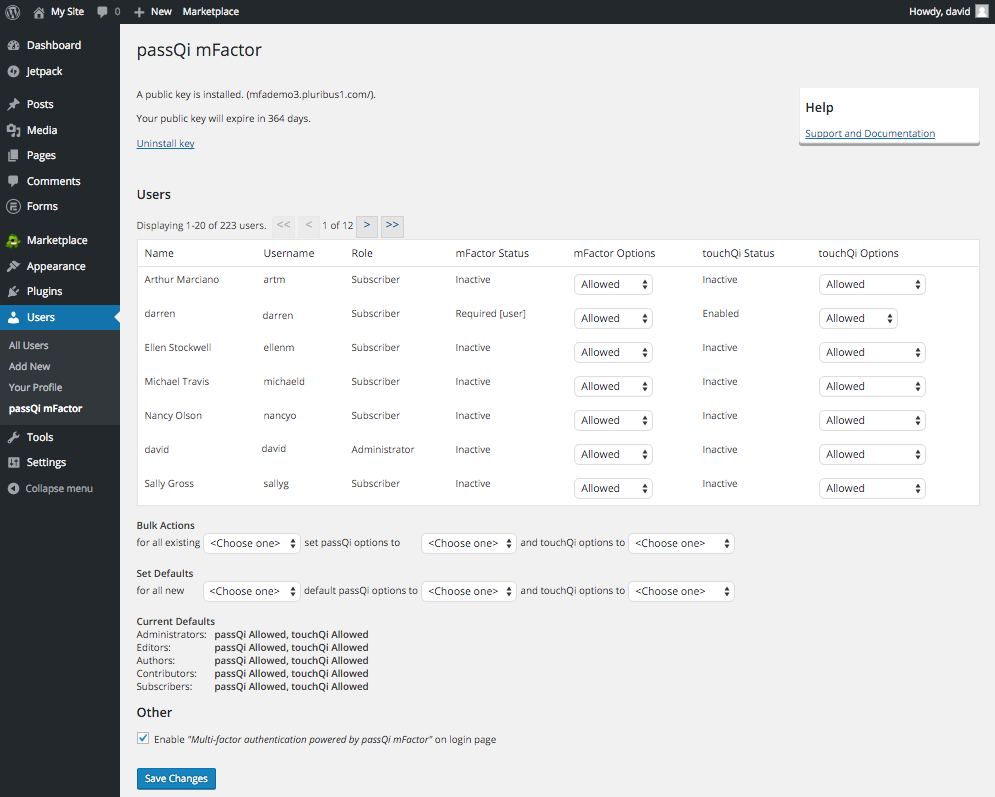Toggle the multi-factor login page checkbox
The width and height of the screenshot is (995, 797).
(143, 739)
